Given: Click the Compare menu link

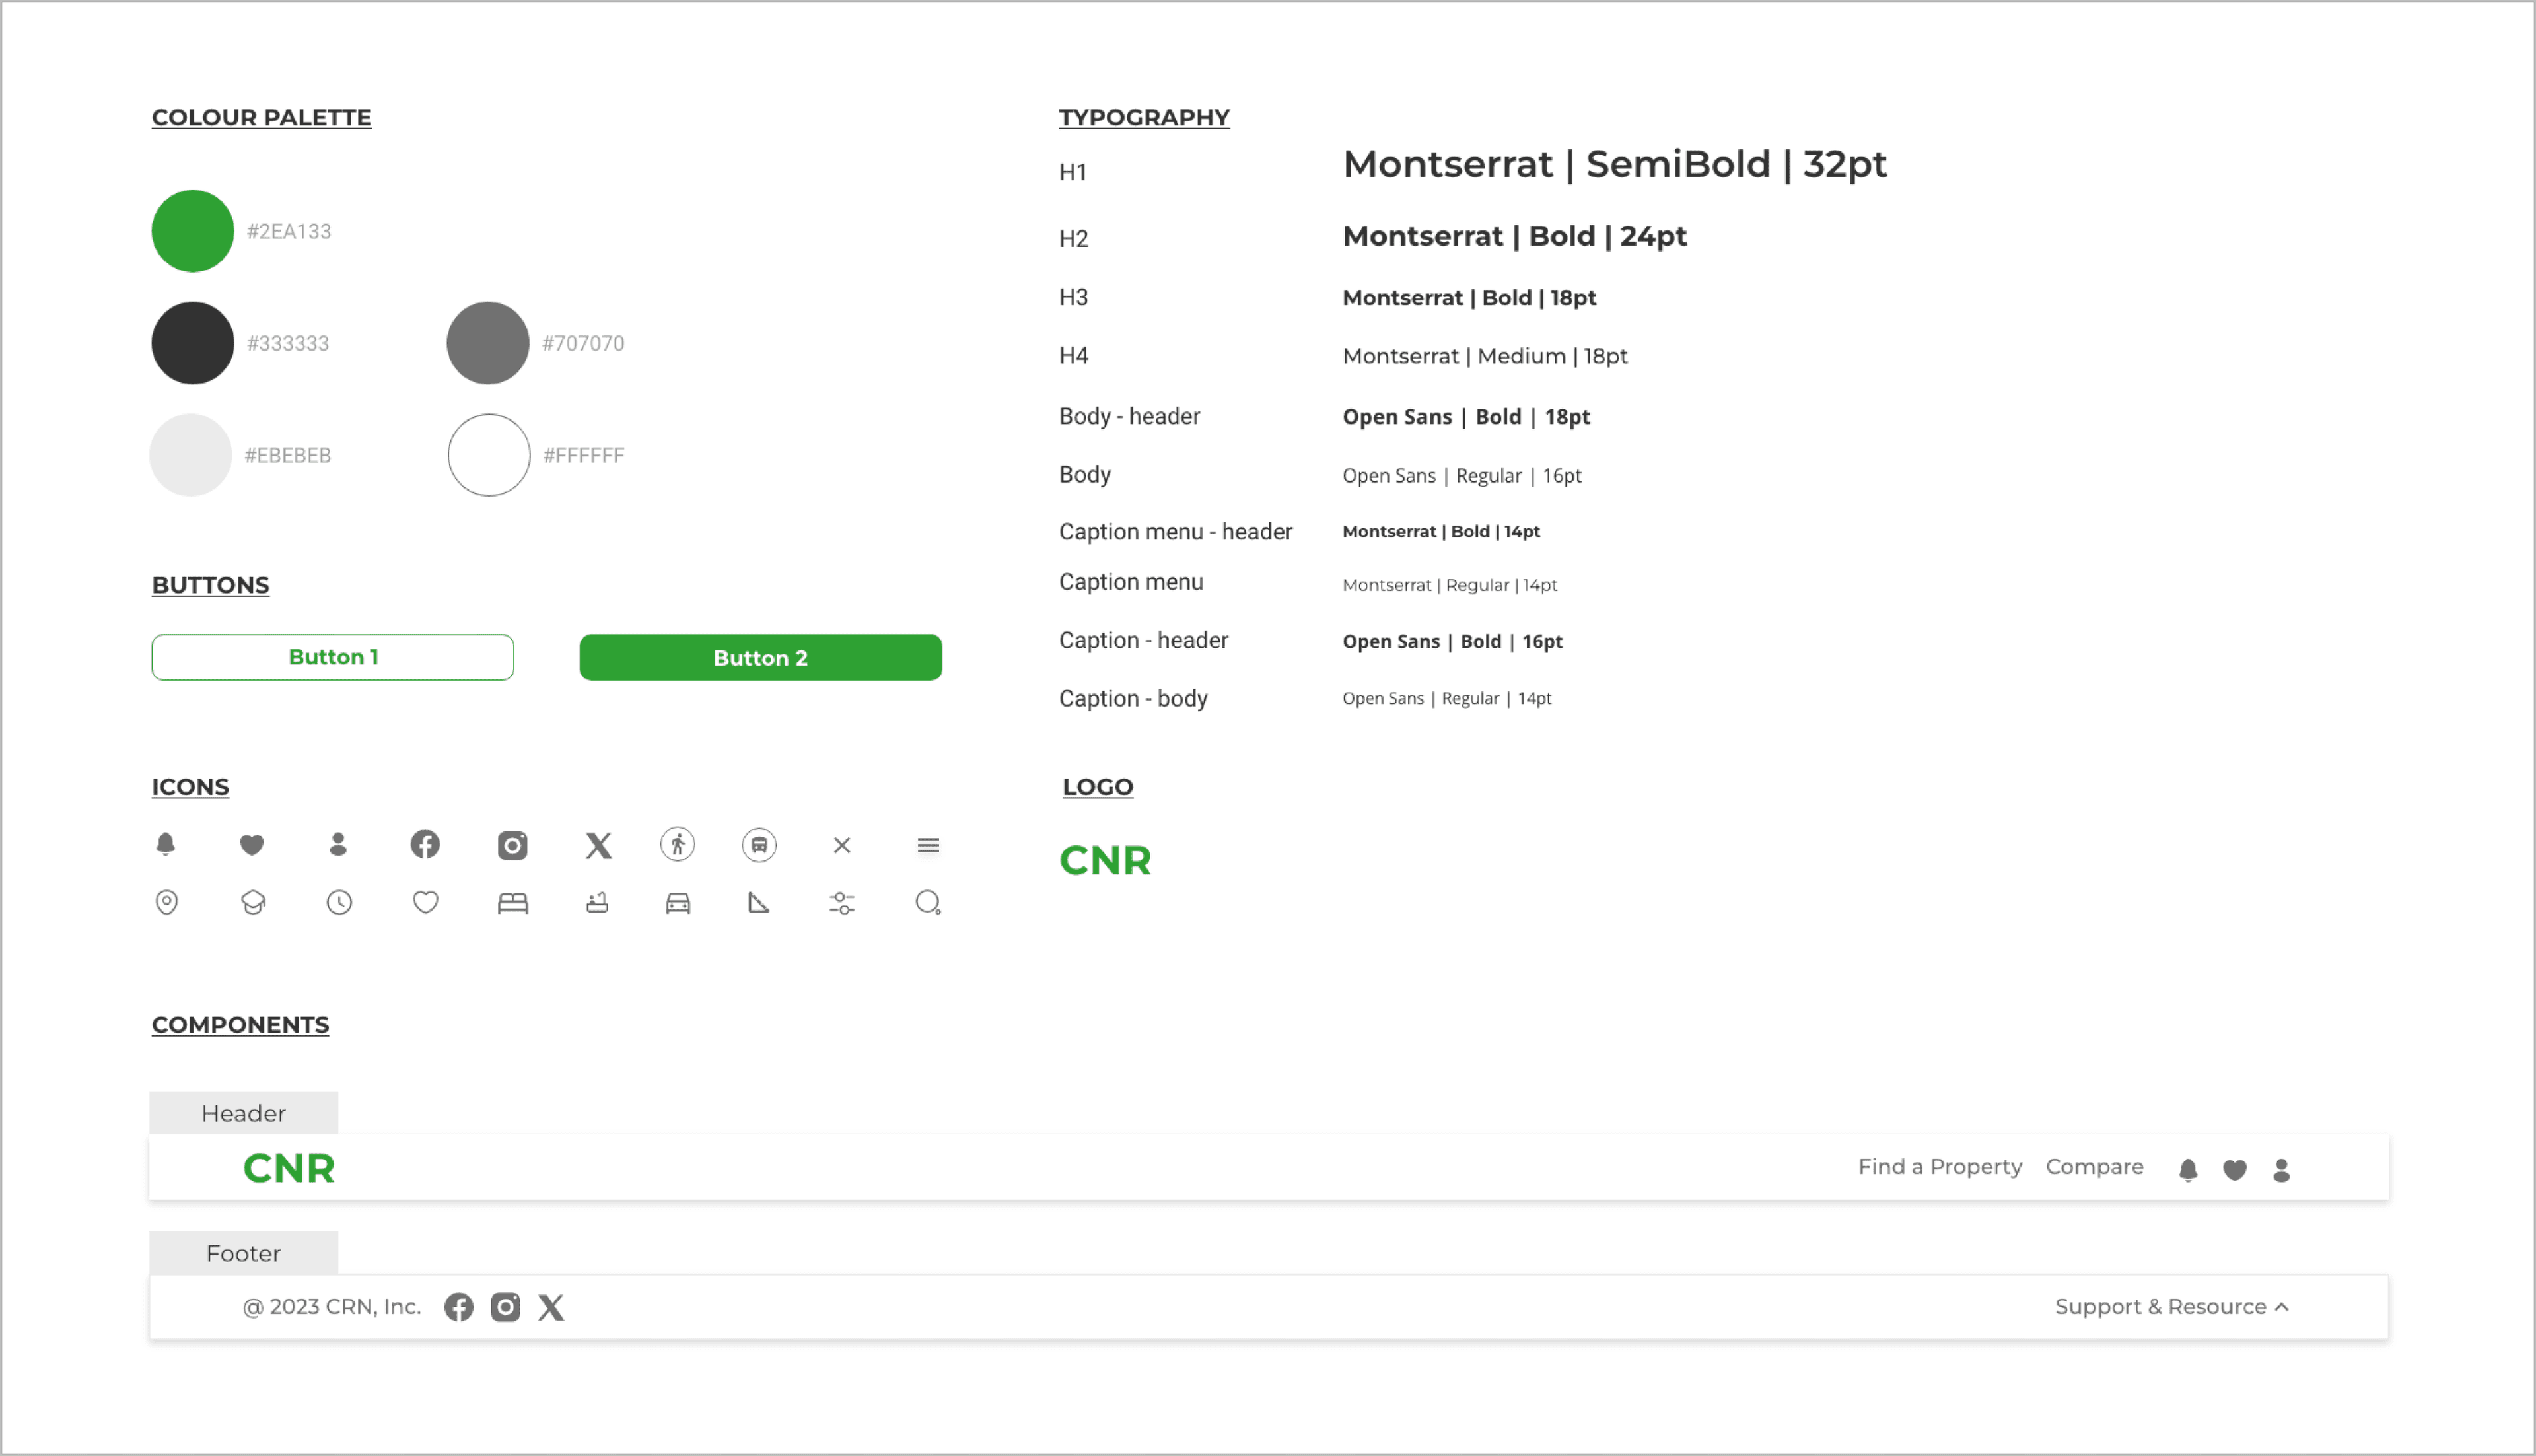Looking at the screenshot, I should (x=2095, y=1167).
